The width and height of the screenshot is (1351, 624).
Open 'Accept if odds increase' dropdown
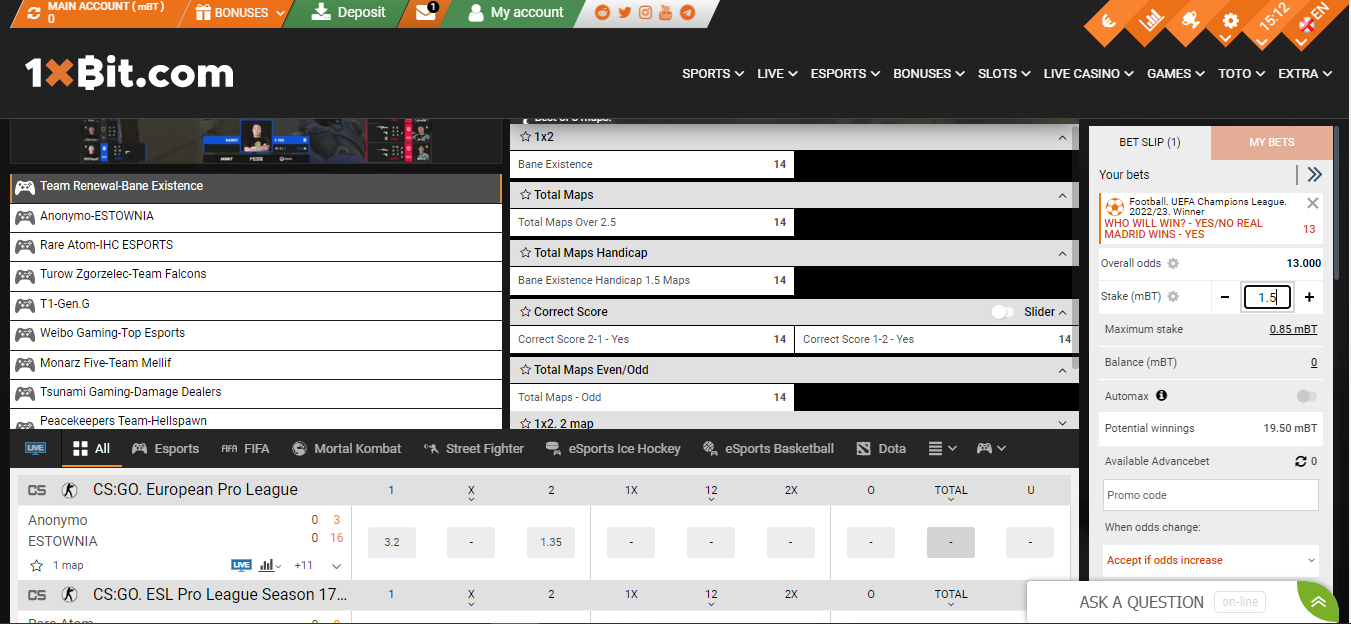(1211, 560)
